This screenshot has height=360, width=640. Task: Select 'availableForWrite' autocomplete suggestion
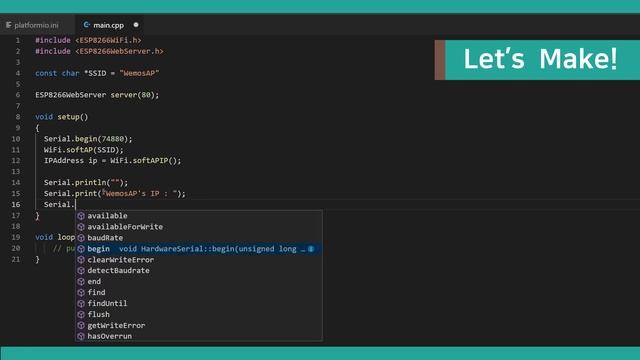click(x=199, y=227)
